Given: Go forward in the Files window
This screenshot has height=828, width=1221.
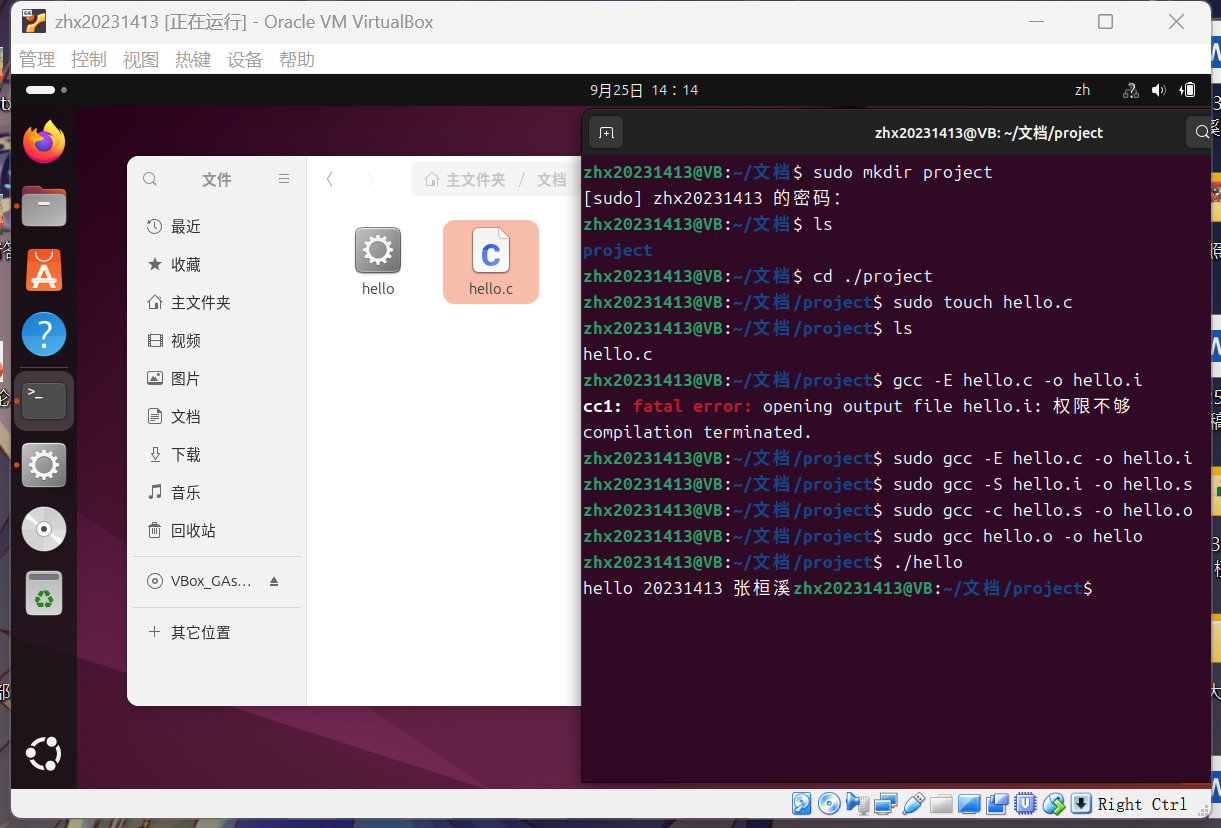Looking at the screenshot, I should pyautogui.click(x=370, y=180).
